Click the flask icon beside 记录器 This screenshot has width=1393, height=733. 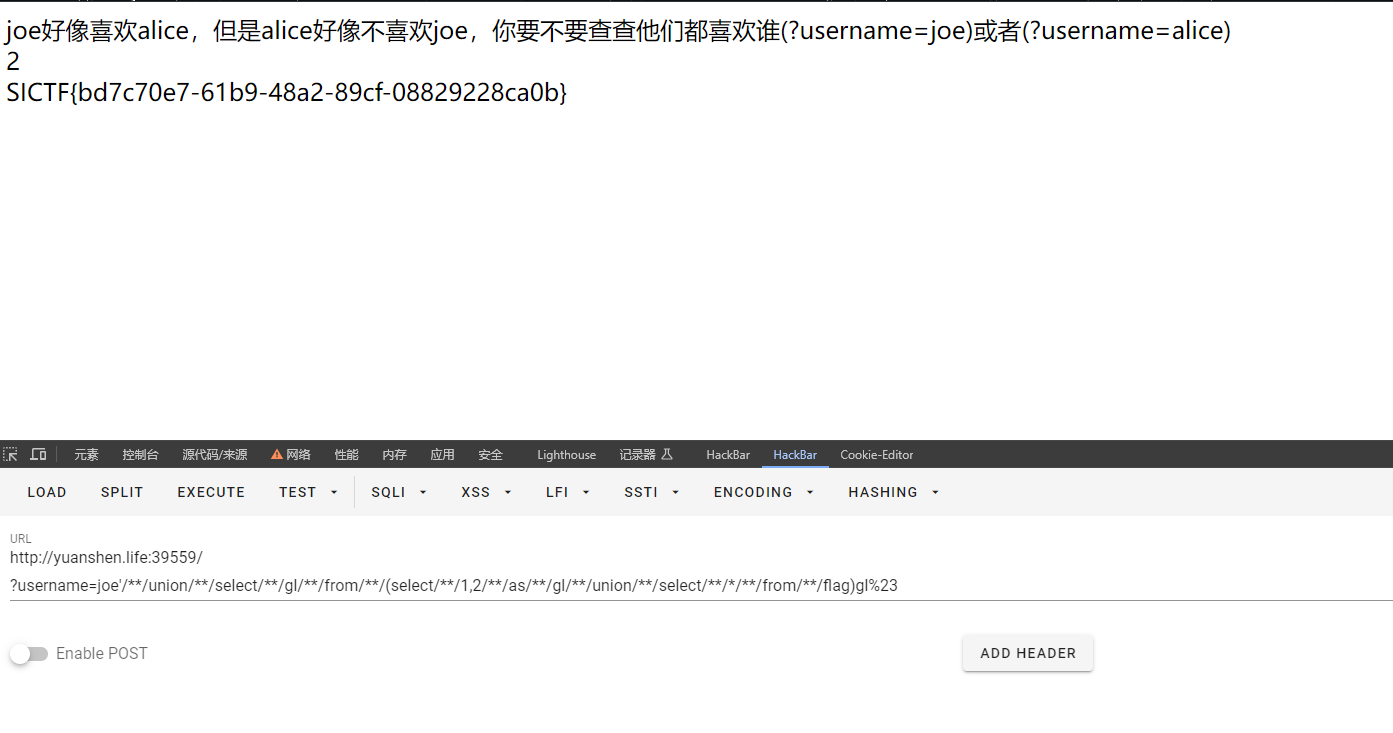667,454
